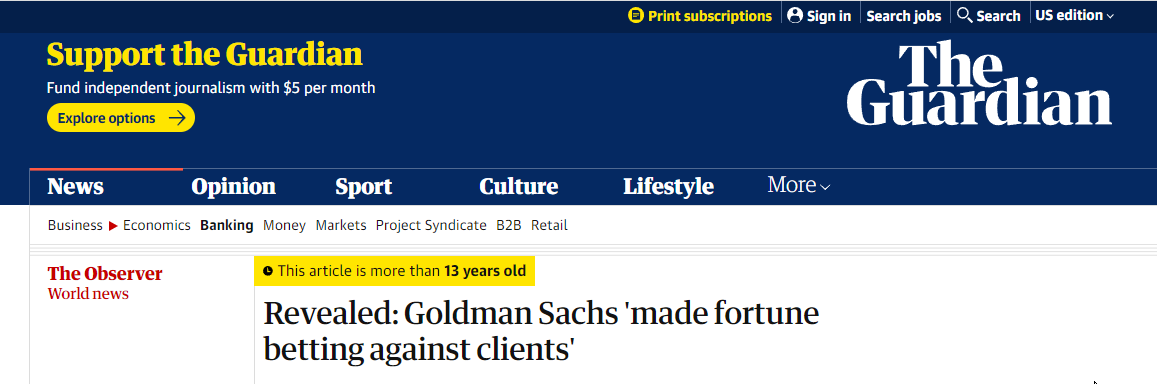This screenshot has height=384, width=1157.
Task: Click the Search magnifying glass icon
Action: tap(964, 15)
